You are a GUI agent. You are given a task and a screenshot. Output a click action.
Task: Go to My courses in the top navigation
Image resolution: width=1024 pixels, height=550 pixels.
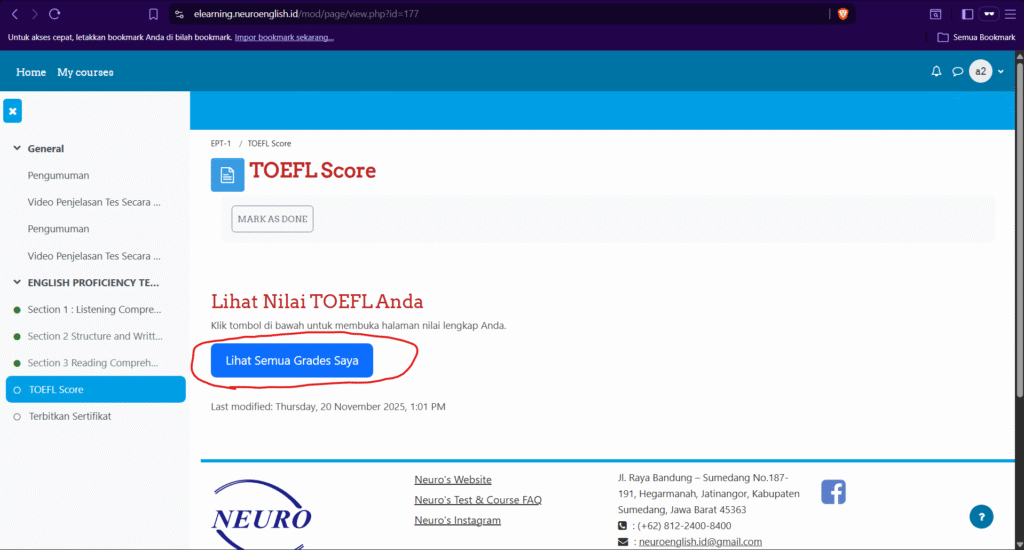coord(85,72)
